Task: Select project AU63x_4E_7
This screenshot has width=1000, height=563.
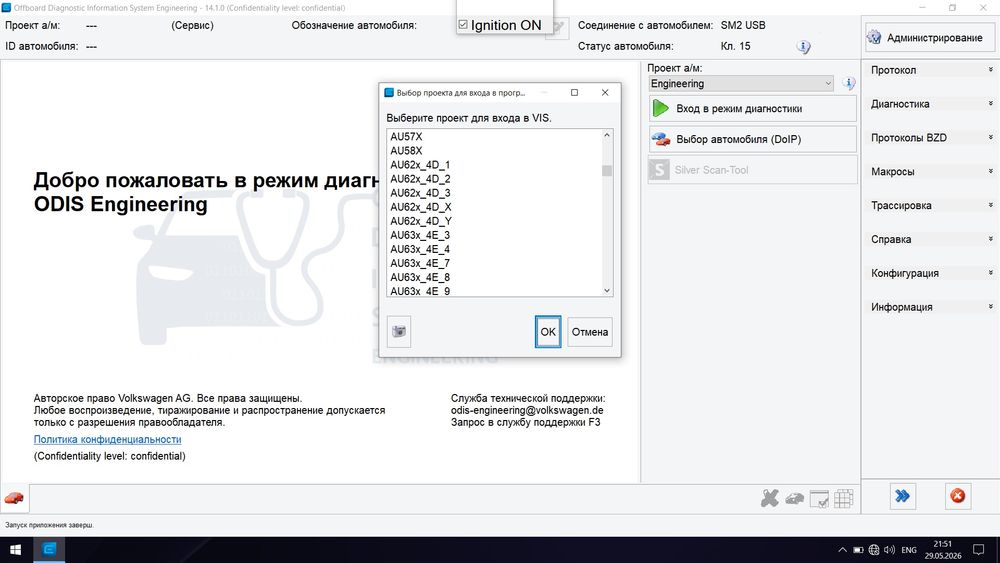Action: (x=420, y=263)
